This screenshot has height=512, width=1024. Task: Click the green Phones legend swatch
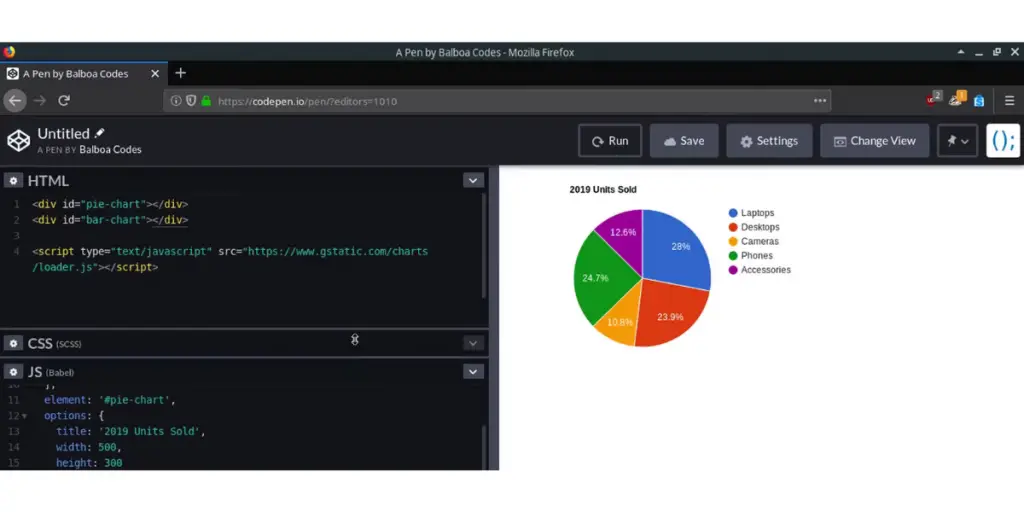pos(733,256)
